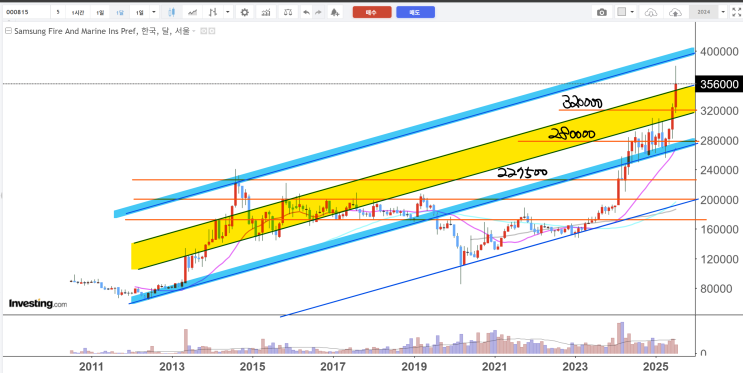The height and width of the screenshot is (373, 743).
Task: Select the 1일 daily interval
Action: click(100, 12)
